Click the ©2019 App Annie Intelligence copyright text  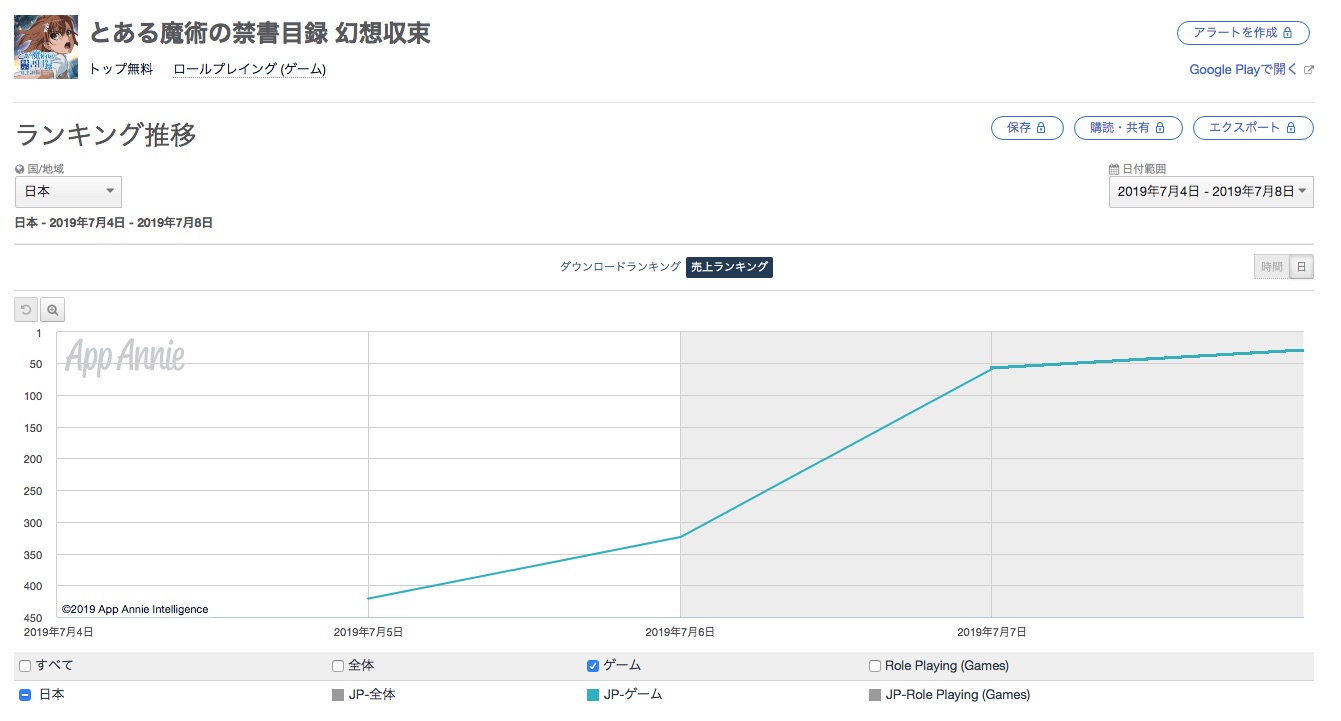pyautogui.click(x=135, y=609)
